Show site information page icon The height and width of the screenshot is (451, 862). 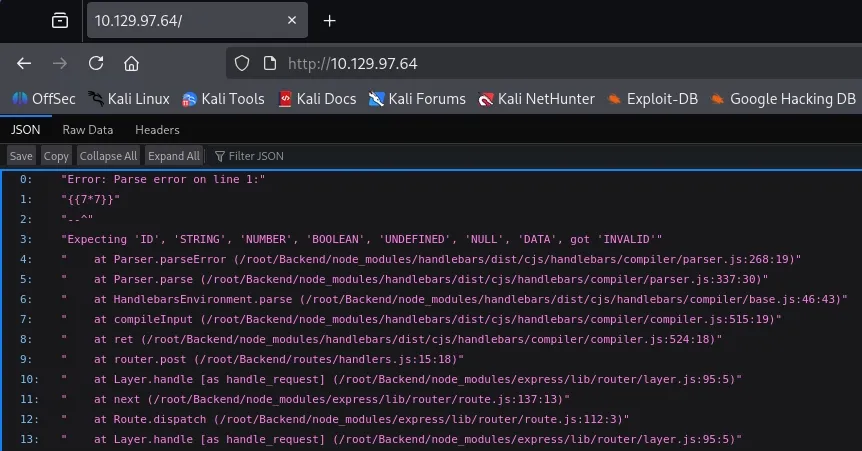(269, 63)
